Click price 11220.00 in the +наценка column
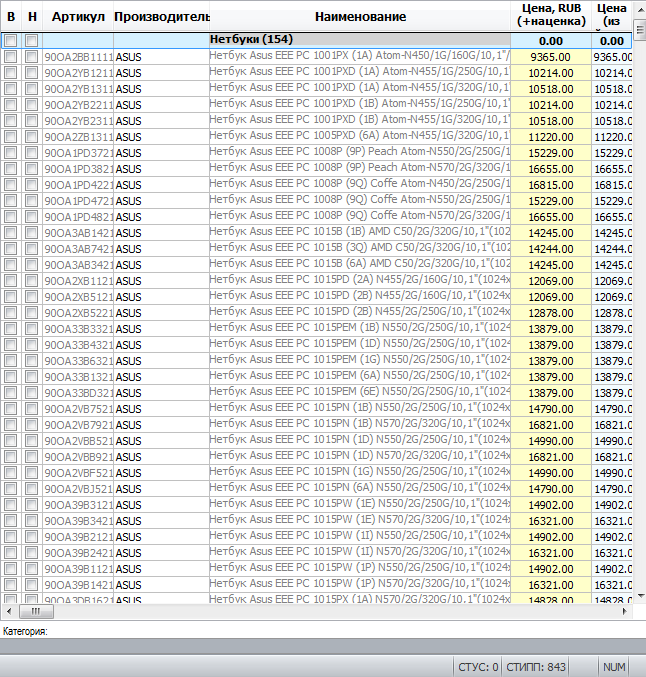646x677 pixels. point(551,137)
